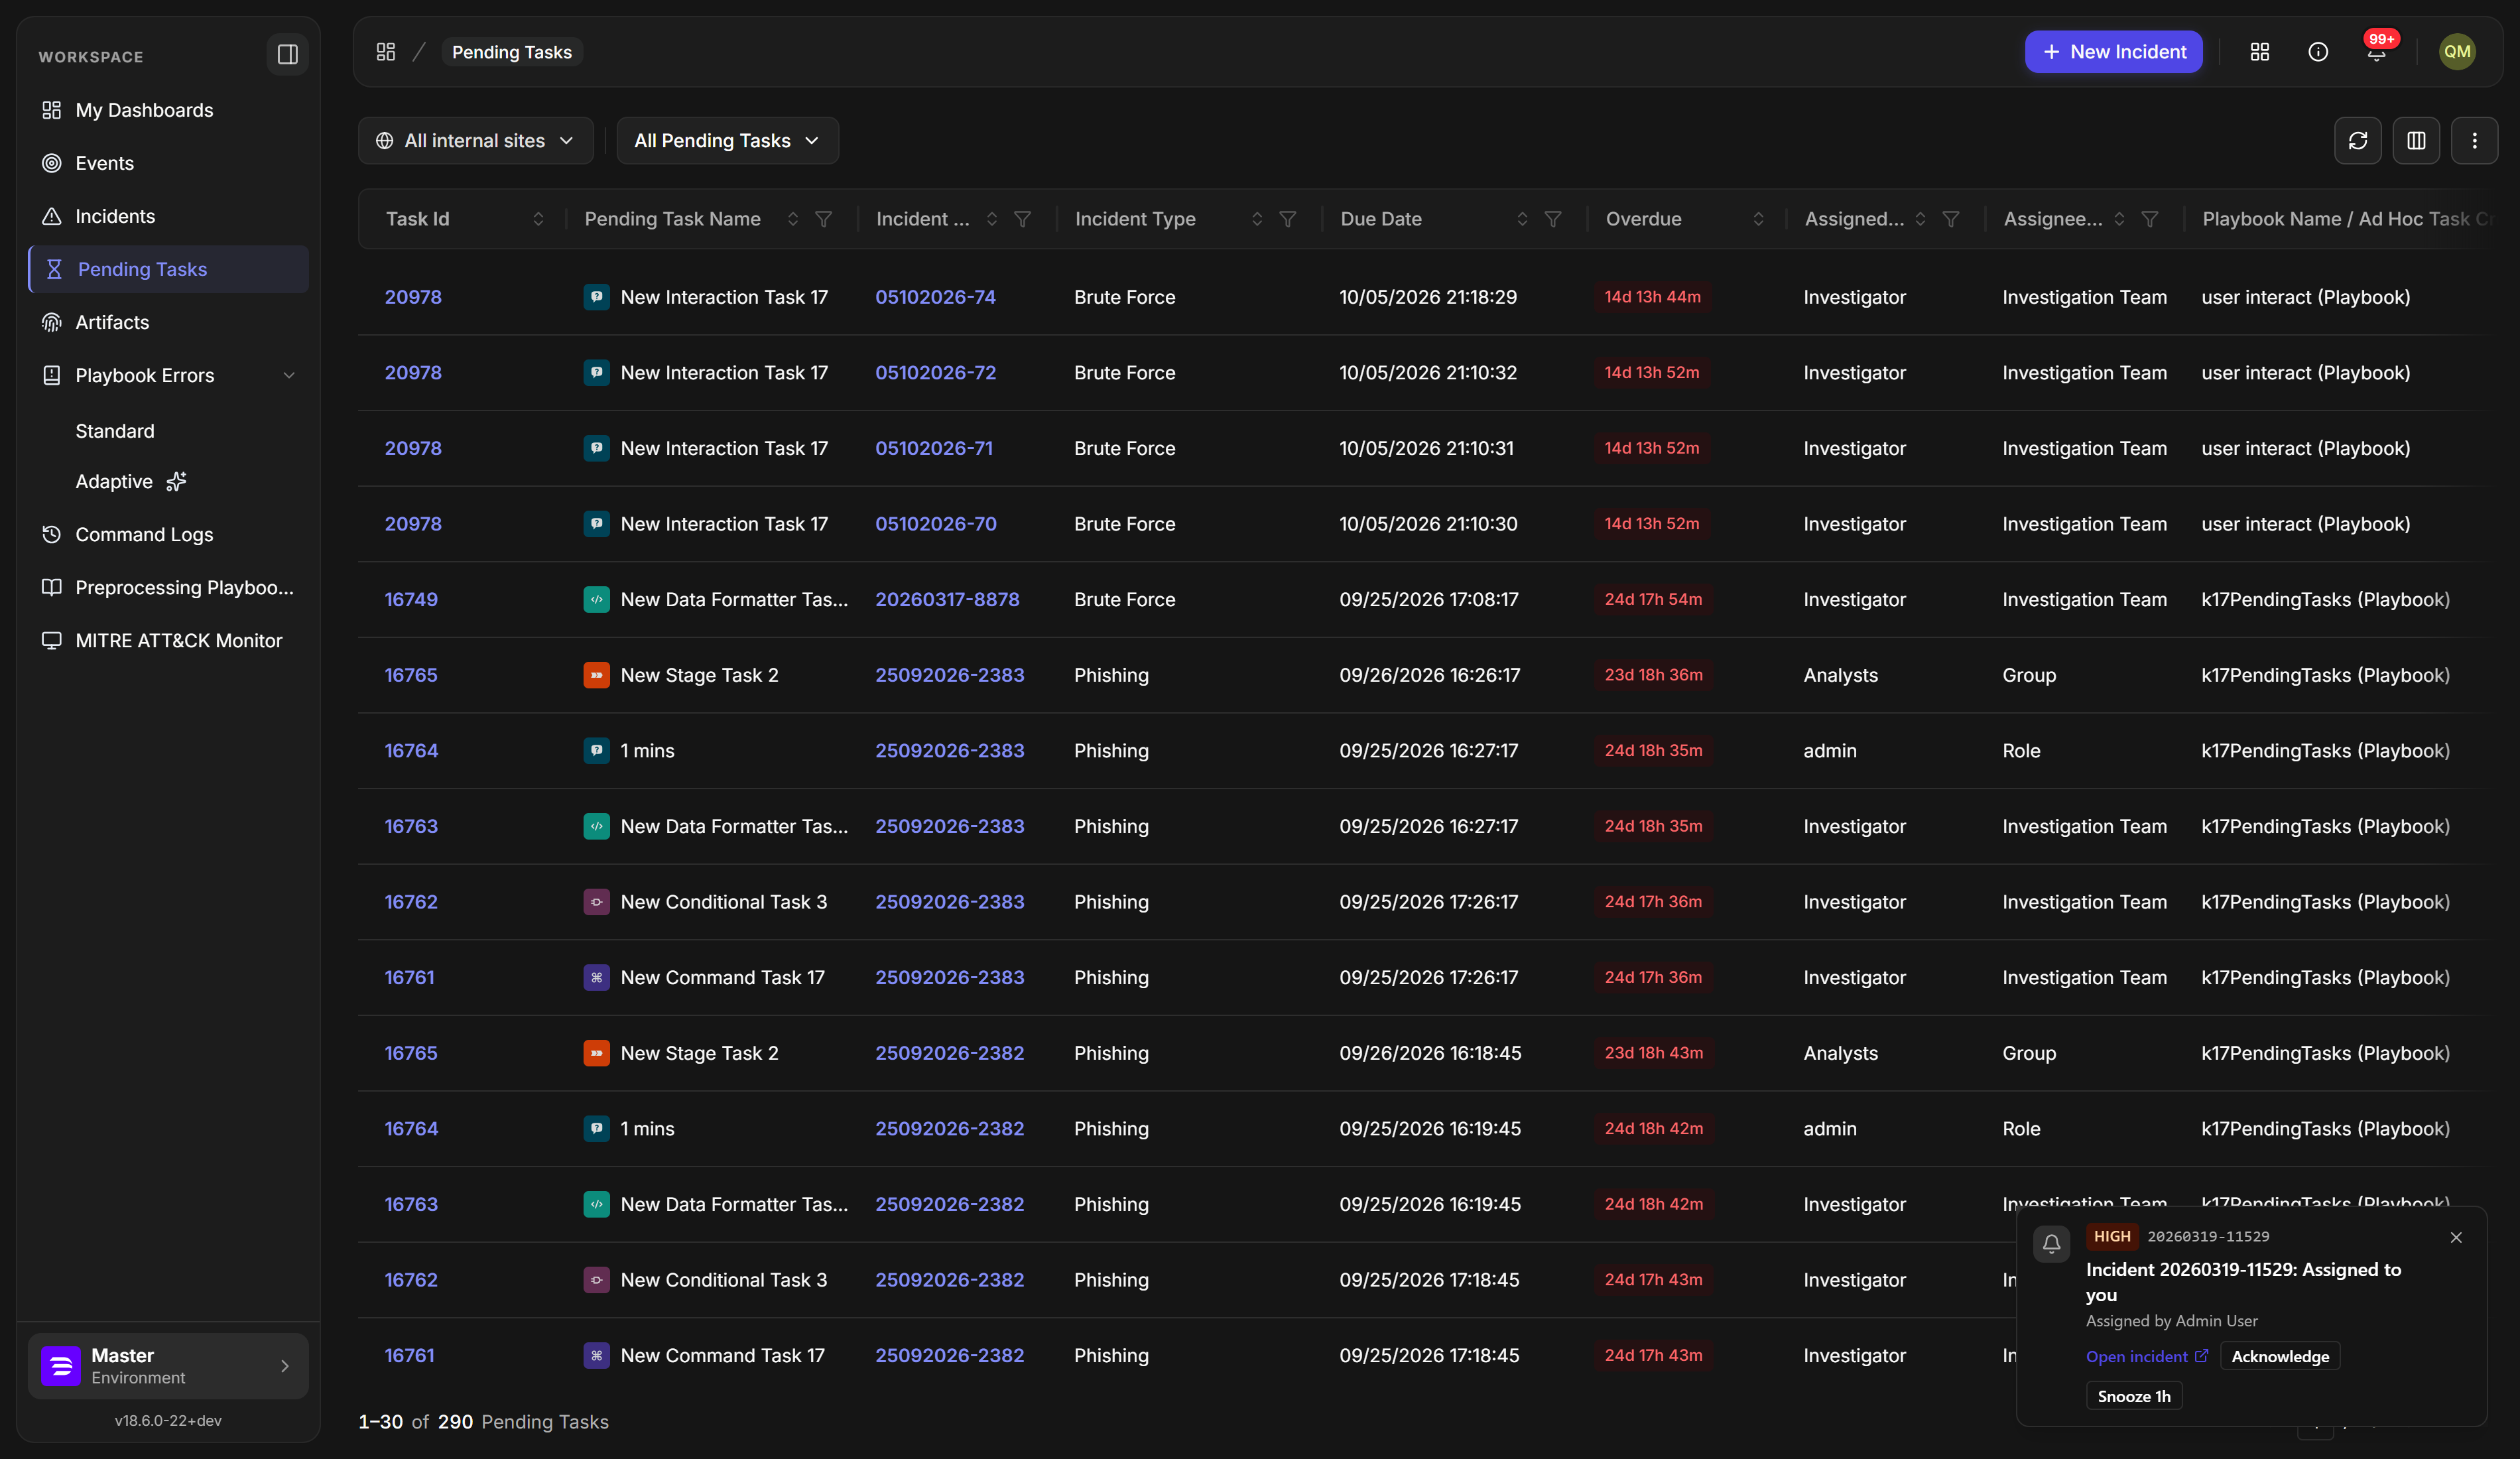Sort by Task Id column
Image resolution: width=2520 pixels, height=1459 pixels.
[x=538, y=219]
